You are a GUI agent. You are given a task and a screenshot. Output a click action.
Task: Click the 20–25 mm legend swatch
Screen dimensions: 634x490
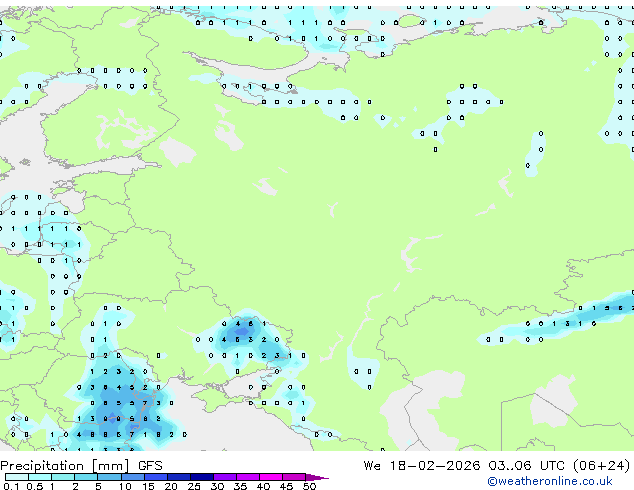tap(179, 477)
